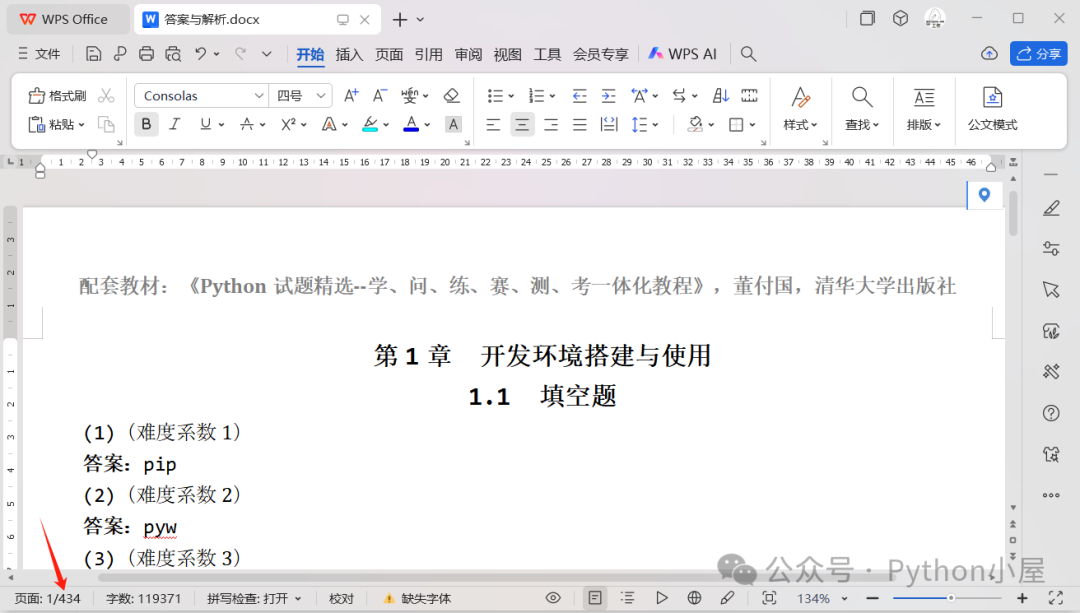This screenshot has height=613, width=1080.
Task: Click the cloud sync icon
Action: tap(989, 54)
